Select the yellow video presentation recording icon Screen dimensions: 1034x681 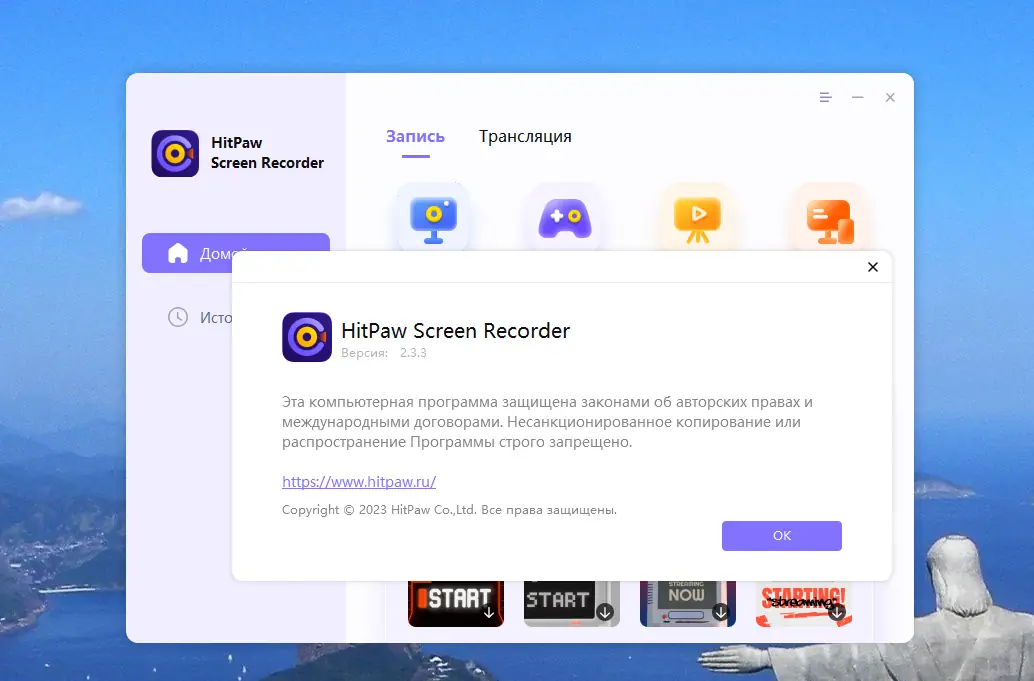[x=696, y=215]
